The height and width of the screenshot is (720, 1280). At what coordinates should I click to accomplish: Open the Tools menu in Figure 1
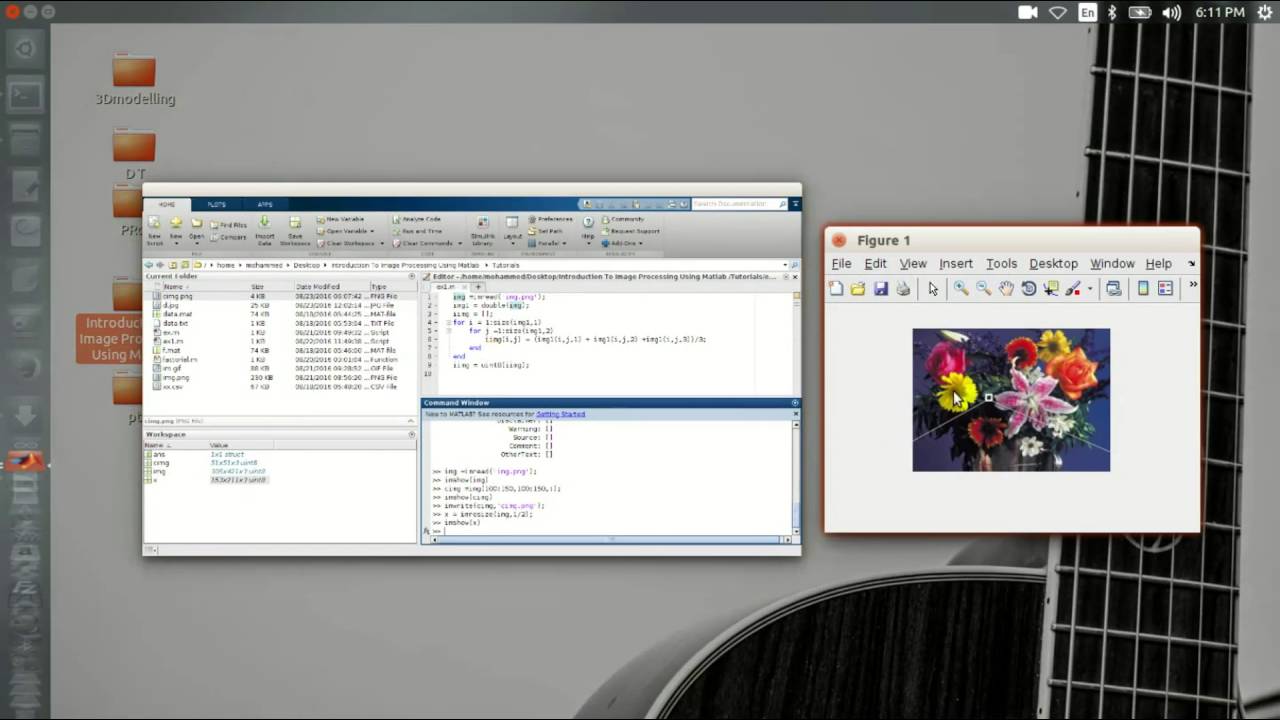[1002, 264]
